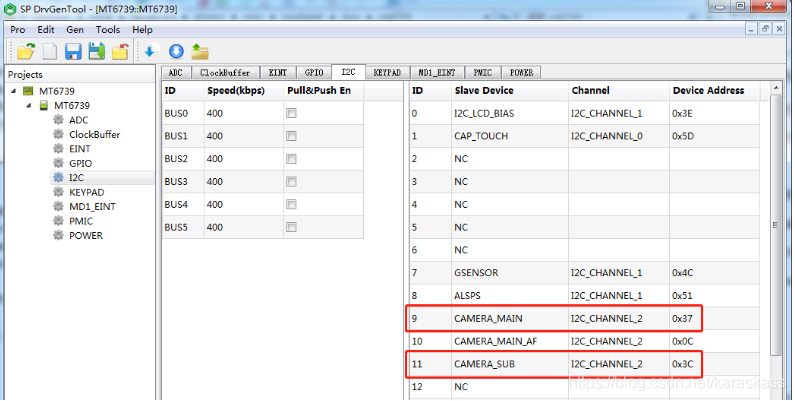Select ClockBuffer in the Projects tree
This screenshot has width=795, height=401.
(x=95, y=134)
